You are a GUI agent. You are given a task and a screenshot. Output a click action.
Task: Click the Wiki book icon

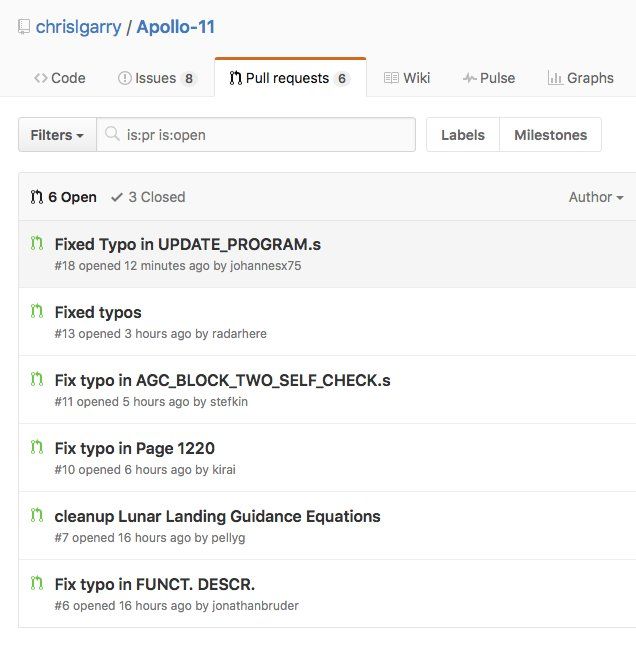point(391,78)
